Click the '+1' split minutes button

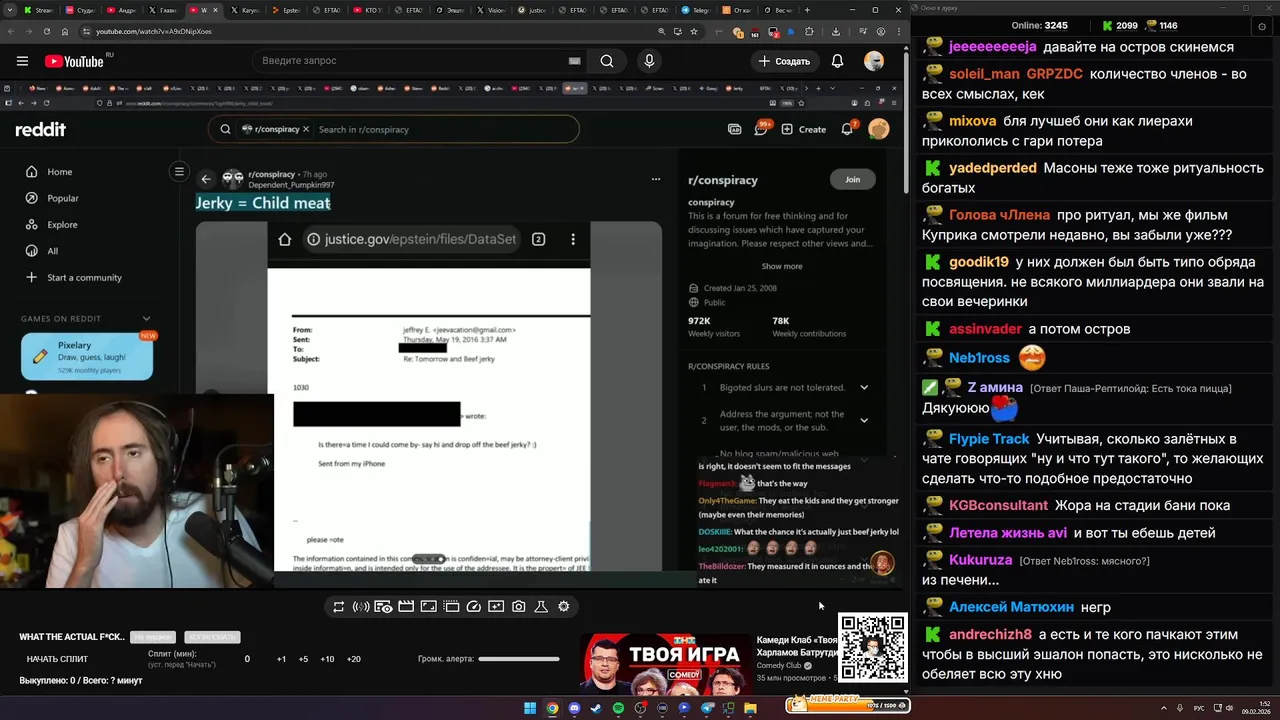click(281, 659)
